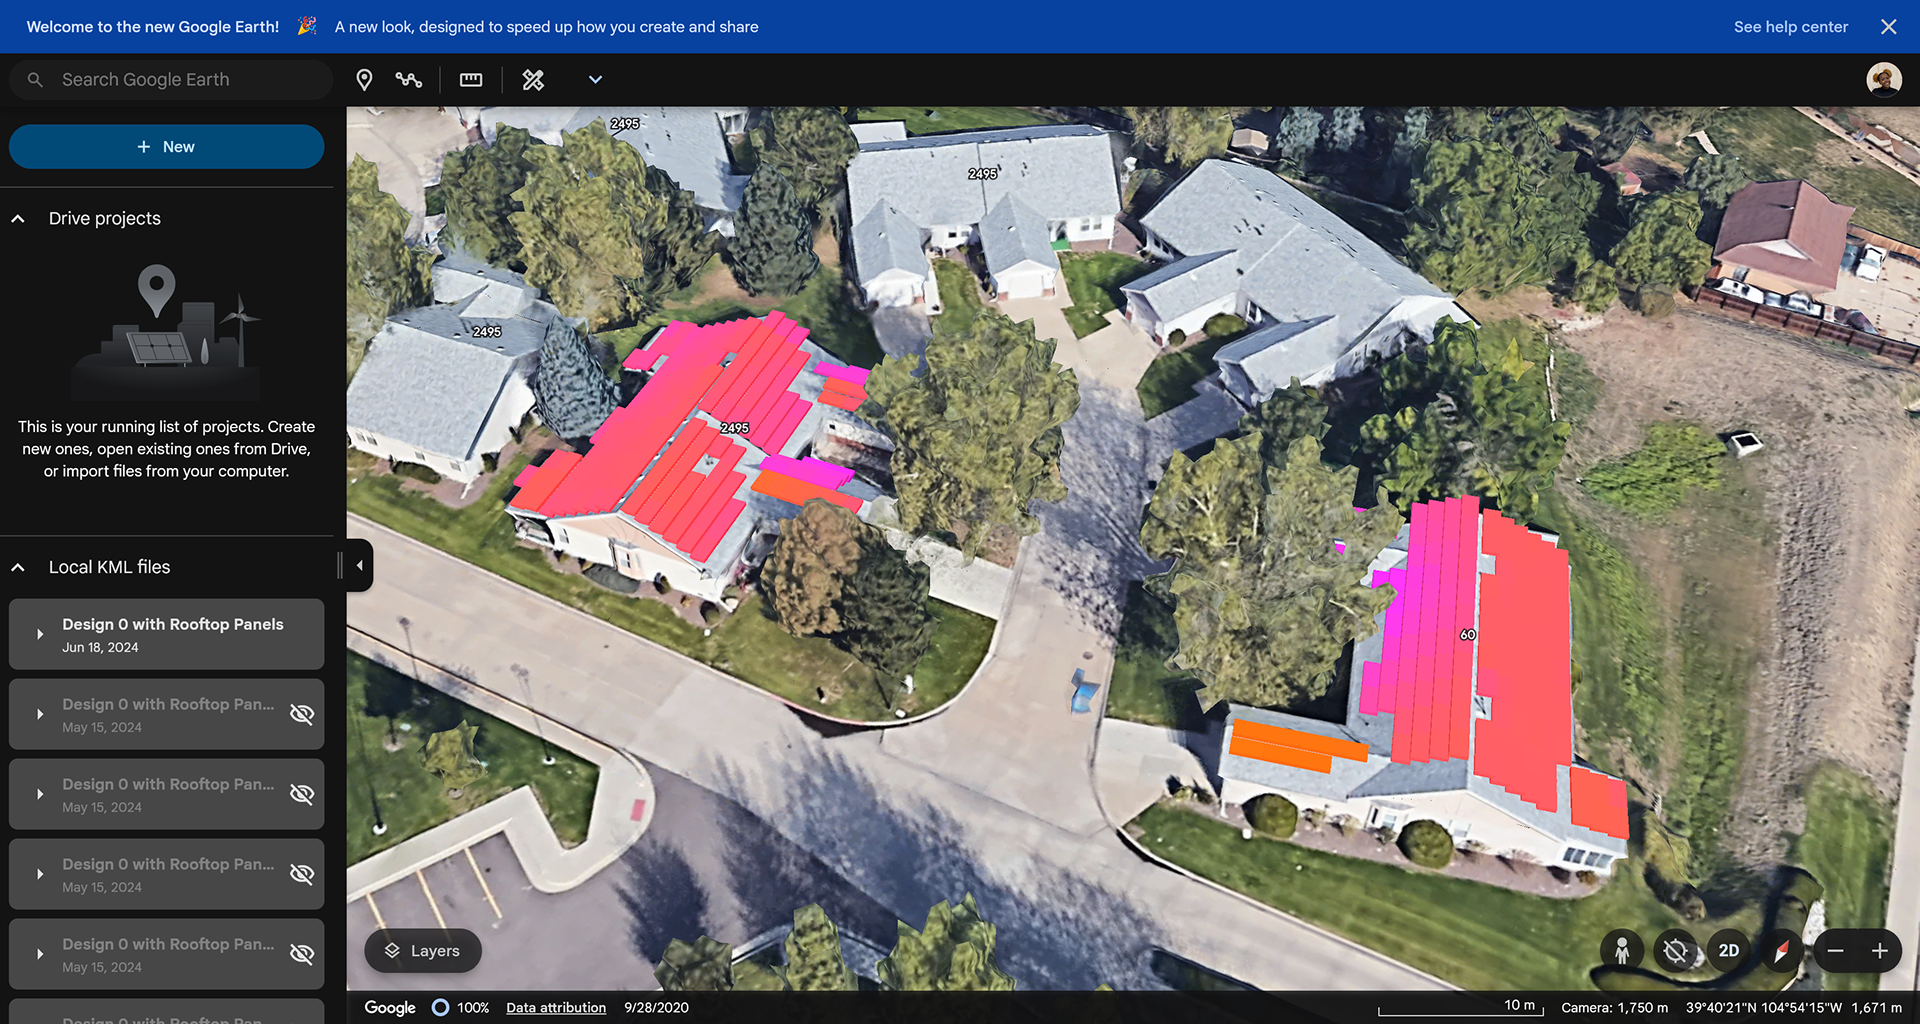This screenshot has height=1024, width=1920.
Task: Collapse the Local KML files section
Action: (x=18, y=568)
